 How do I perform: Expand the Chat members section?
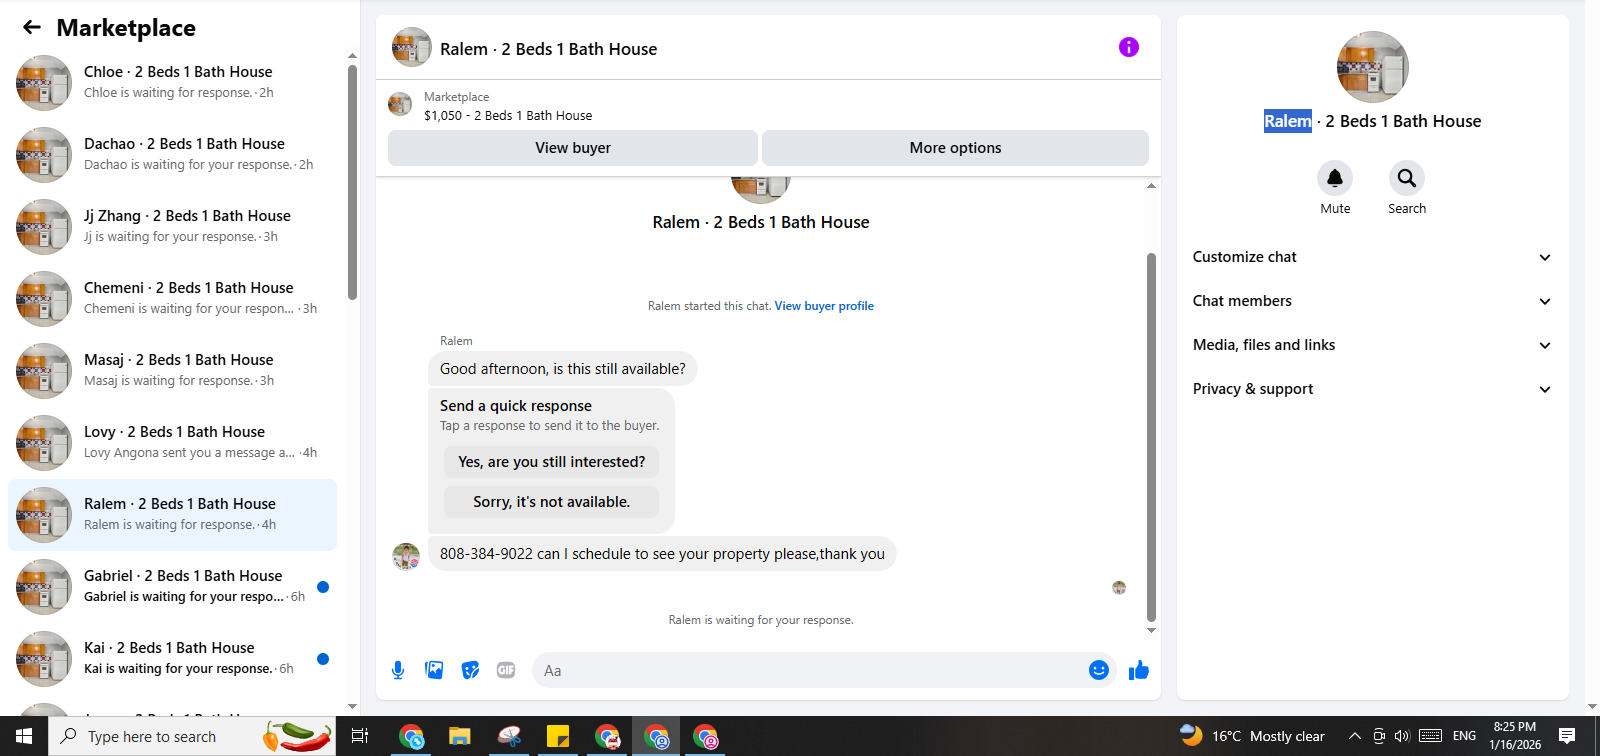[x=1372, y=301]
